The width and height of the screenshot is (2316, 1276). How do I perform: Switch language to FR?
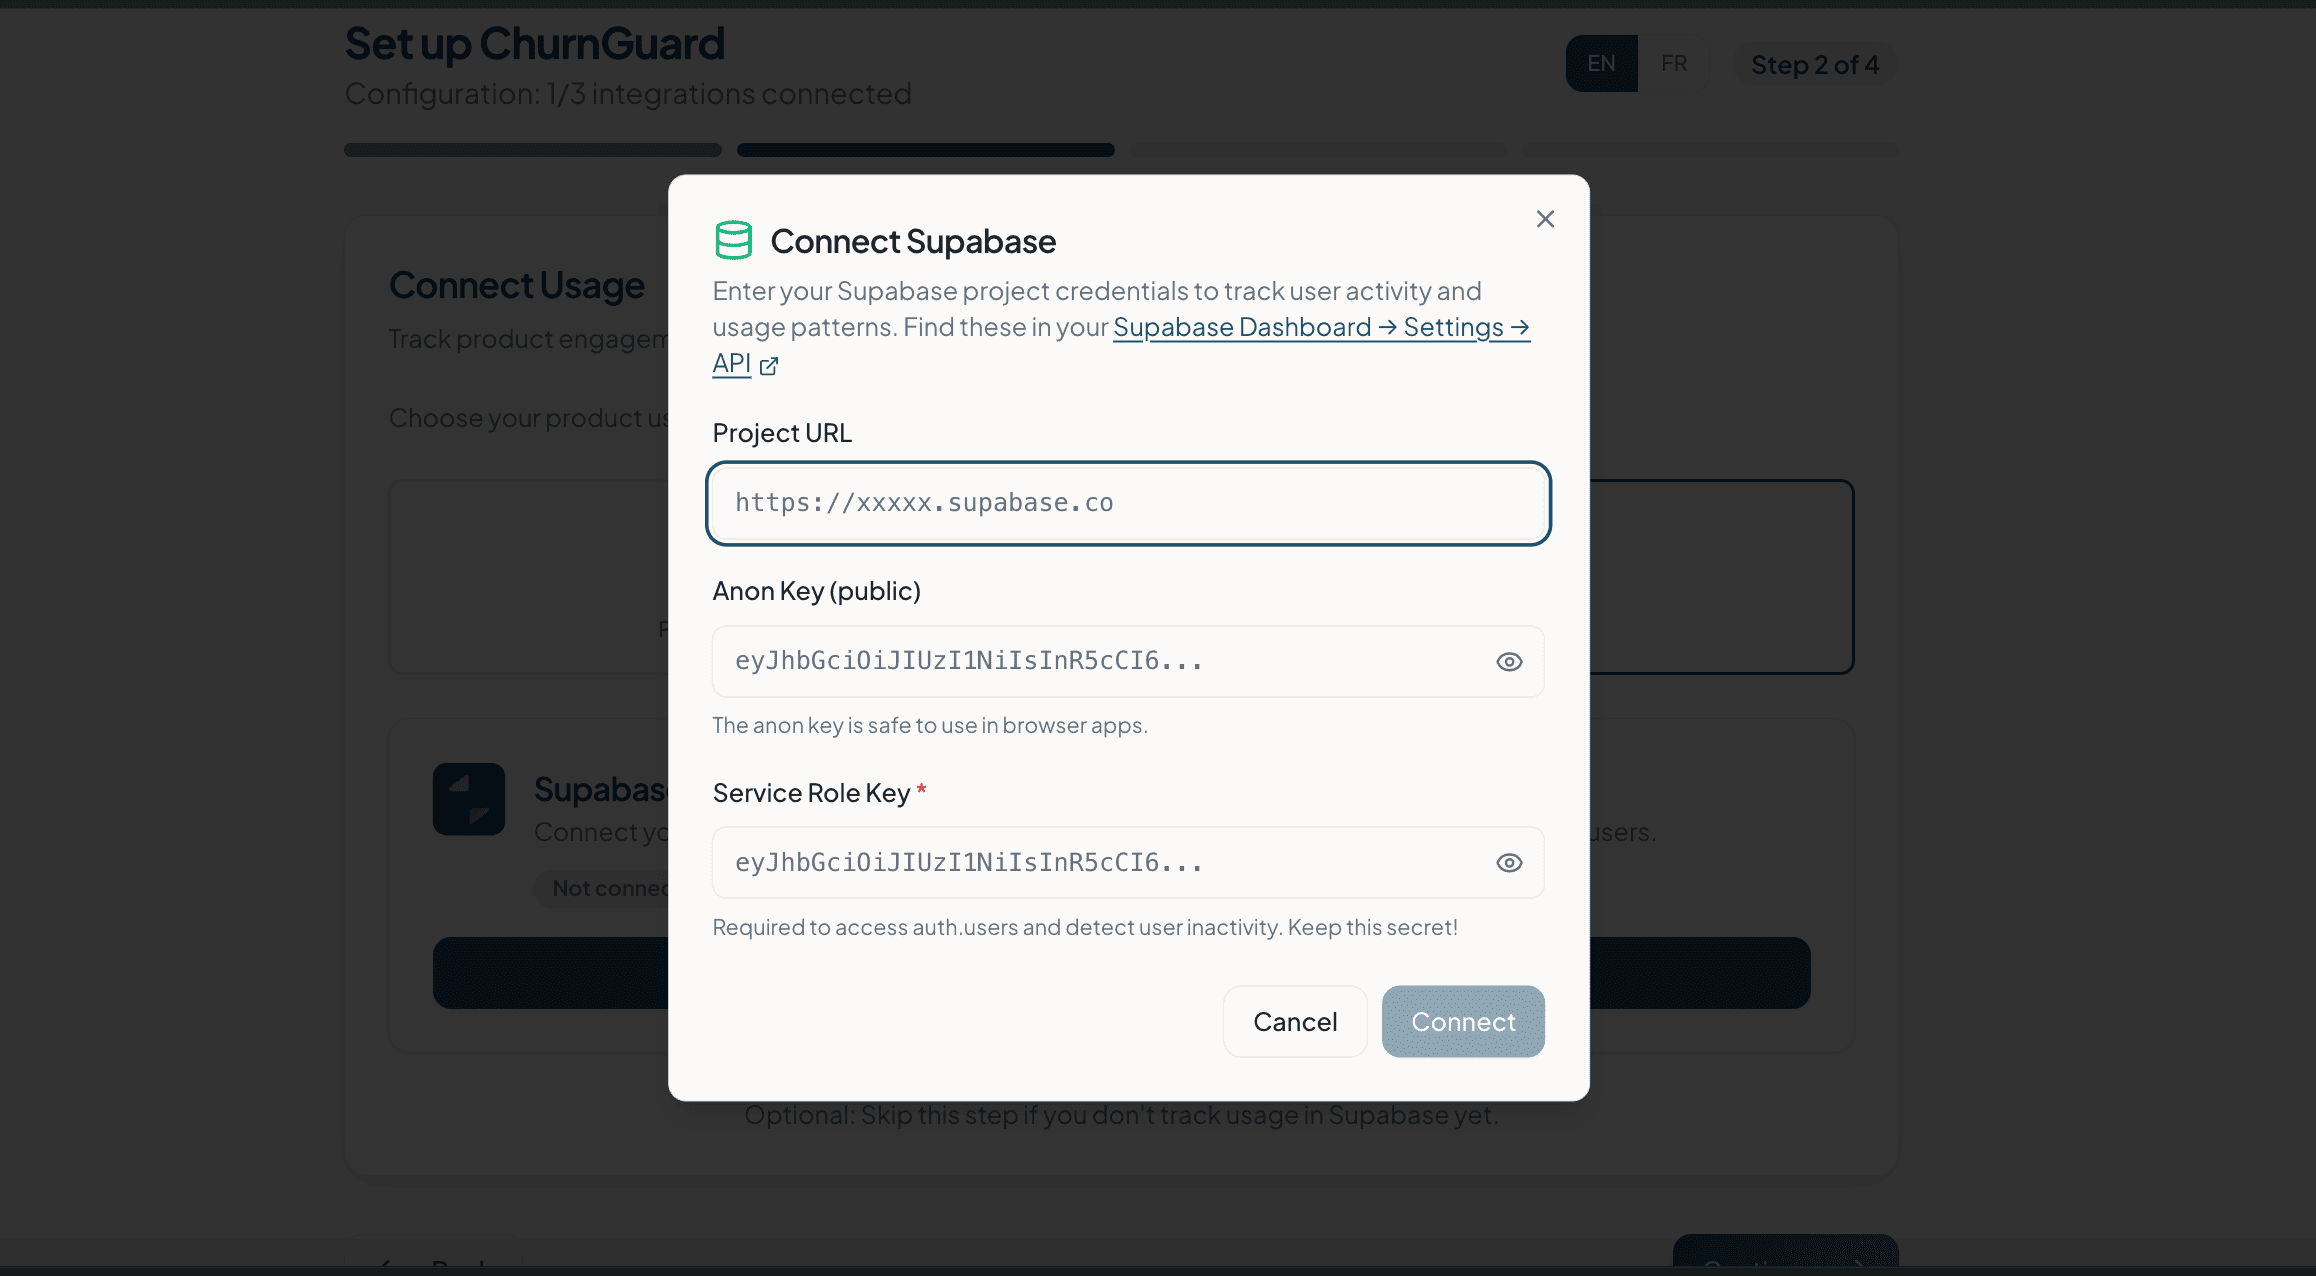point(1674,64)
